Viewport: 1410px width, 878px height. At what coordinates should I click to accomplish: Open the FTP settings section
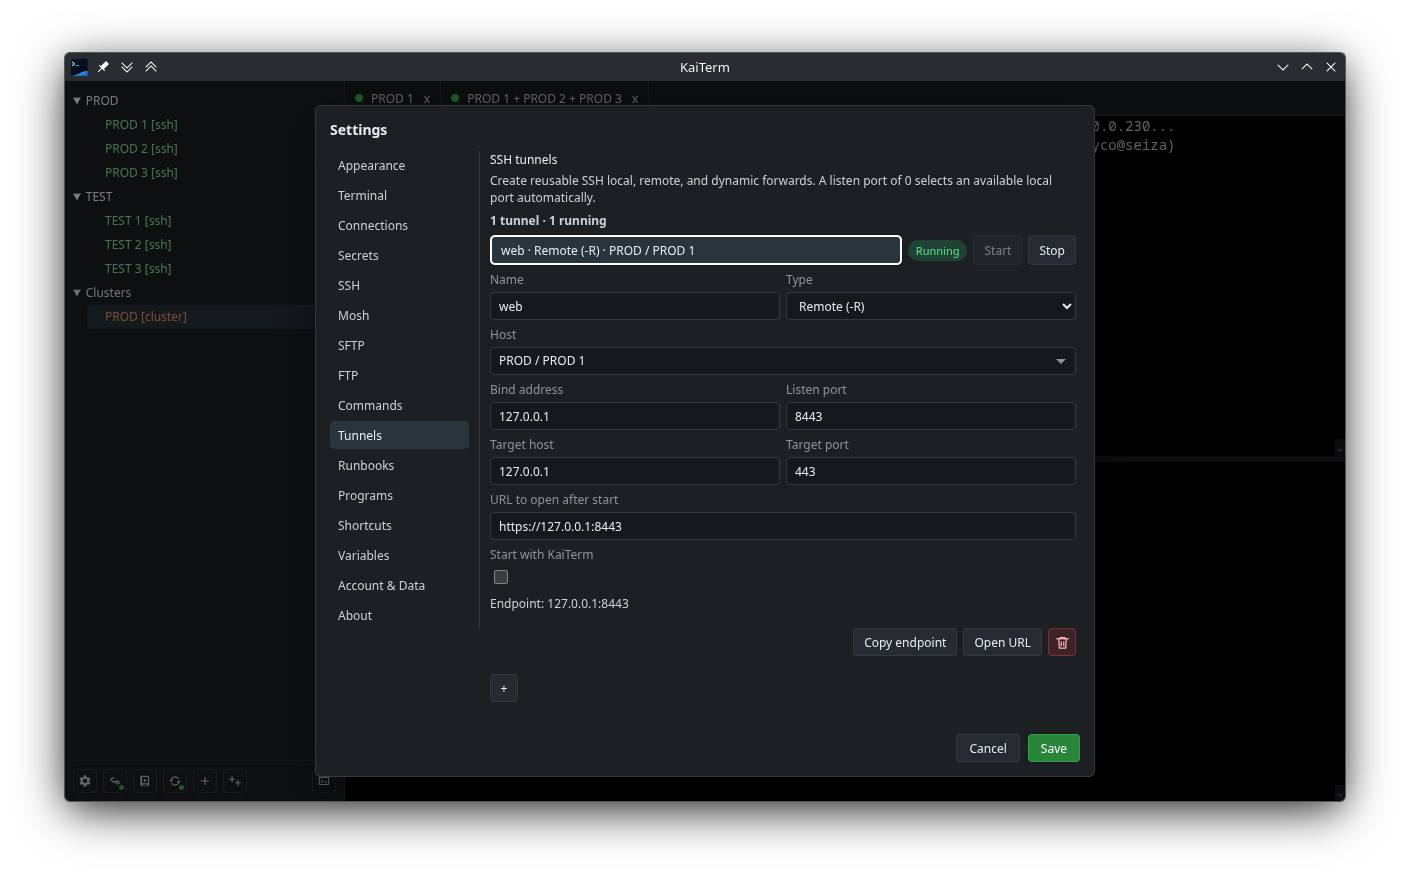pyautogui.click(x=399, y=375)
